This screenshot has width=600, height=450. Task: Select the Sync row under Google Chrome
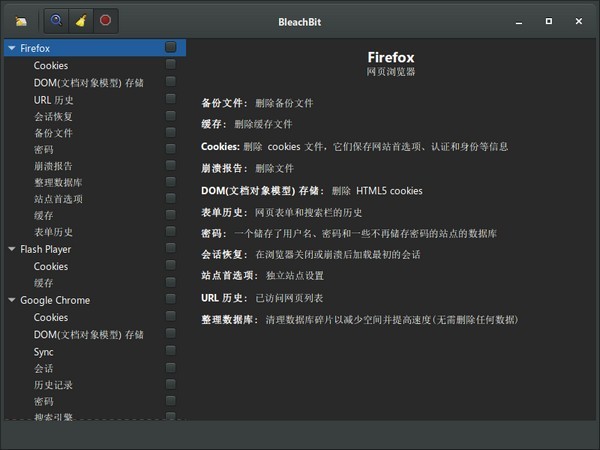pyautogui.click(x=95, y=352)
